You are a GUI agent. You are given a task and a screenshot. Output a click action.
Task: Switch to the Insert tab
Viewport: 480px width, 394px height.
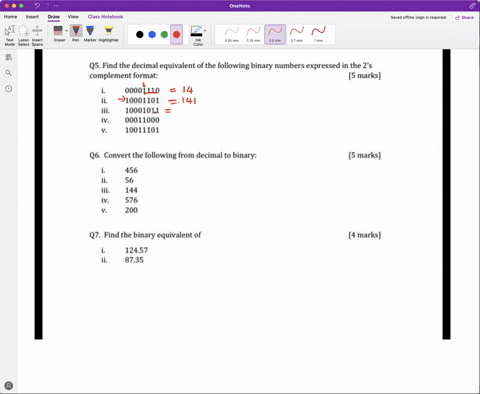(32, 17)
